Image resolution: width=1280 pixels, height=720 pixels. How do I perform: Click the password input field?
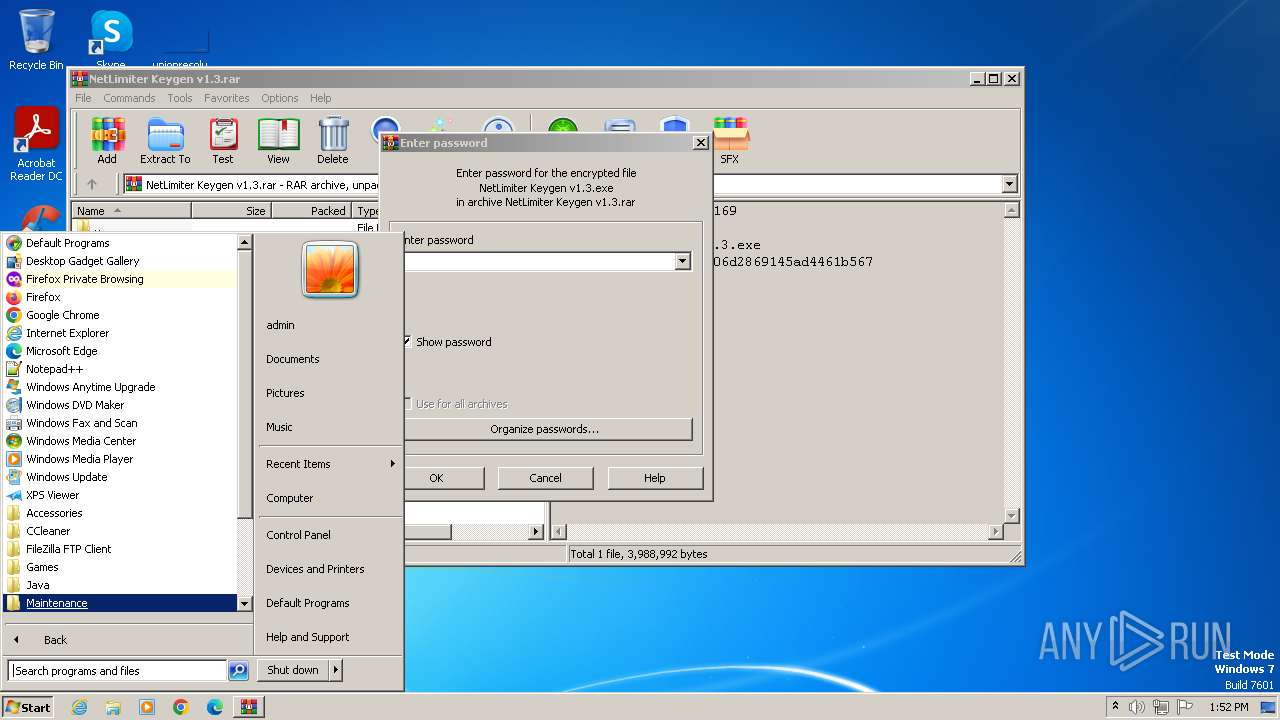click(539, 262)
